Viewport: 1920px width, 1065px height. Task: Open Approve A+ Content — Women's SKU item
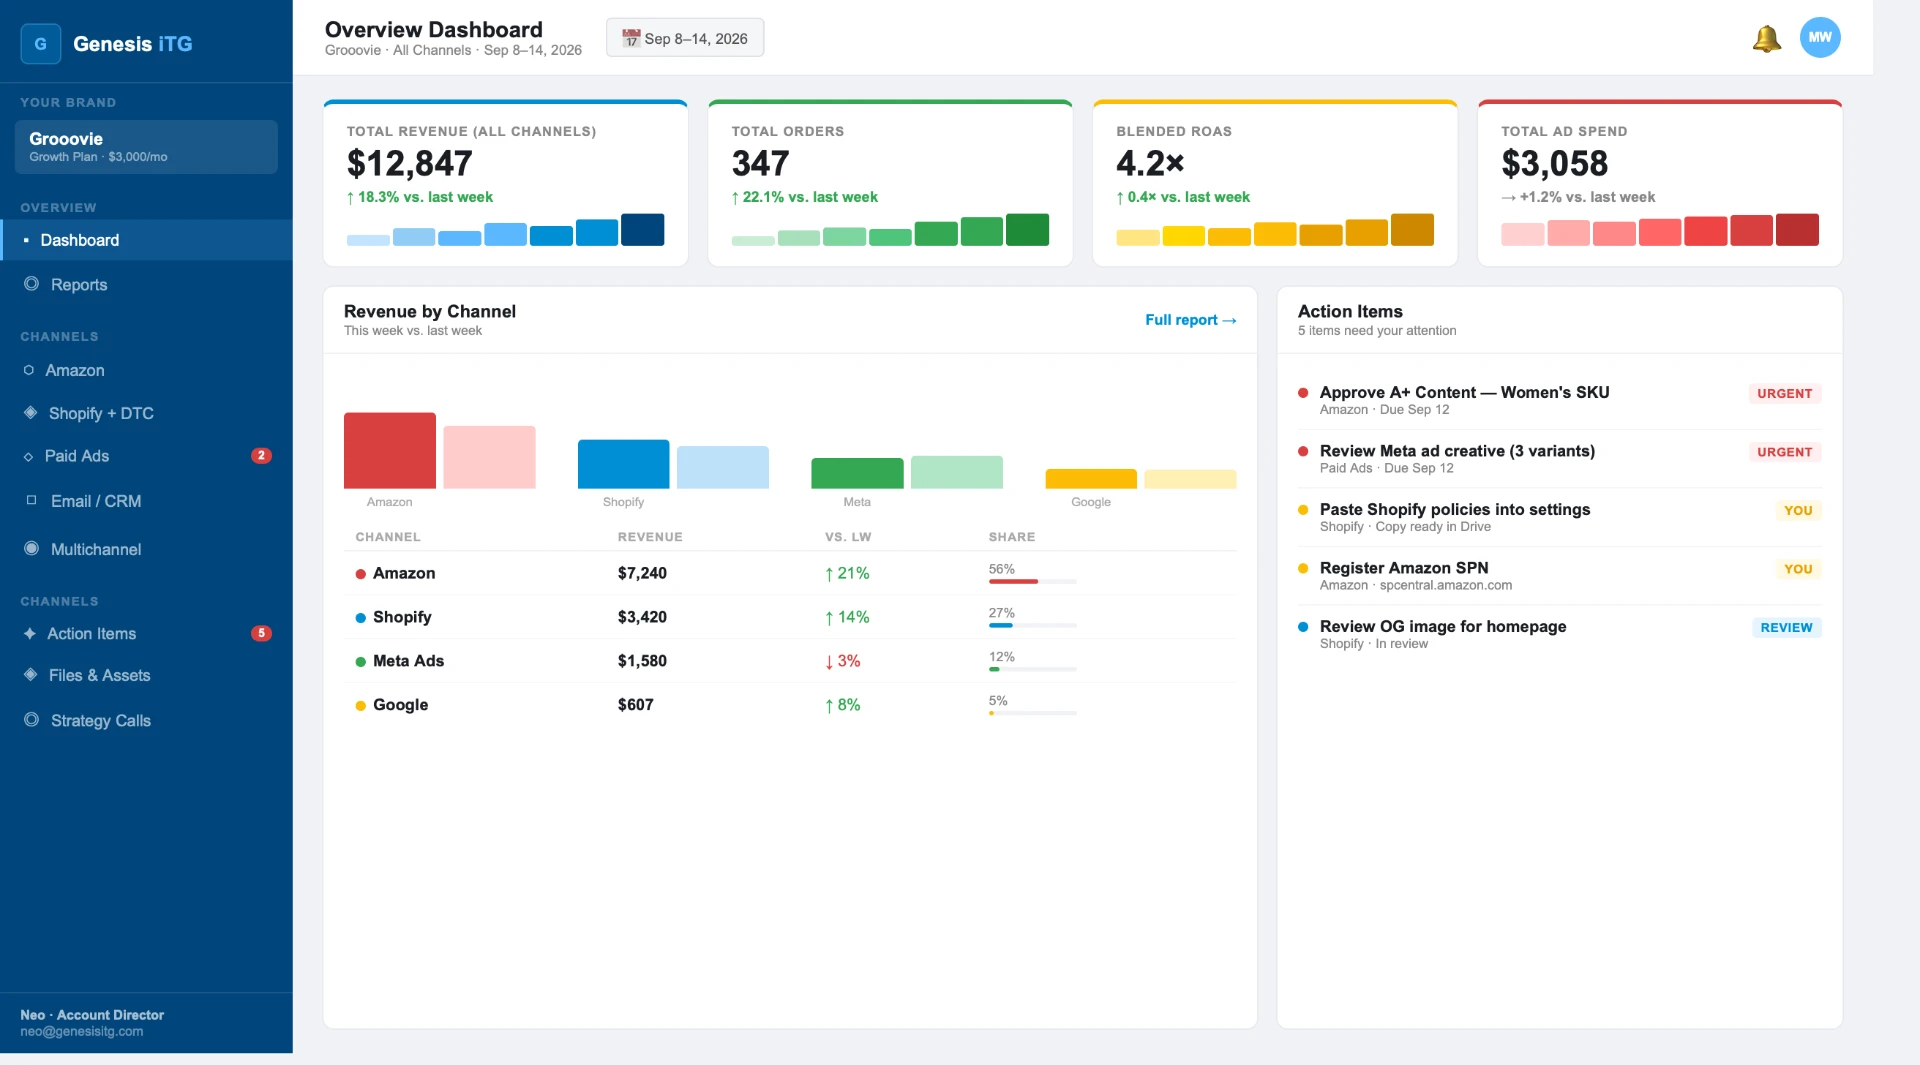(1559, 400)
